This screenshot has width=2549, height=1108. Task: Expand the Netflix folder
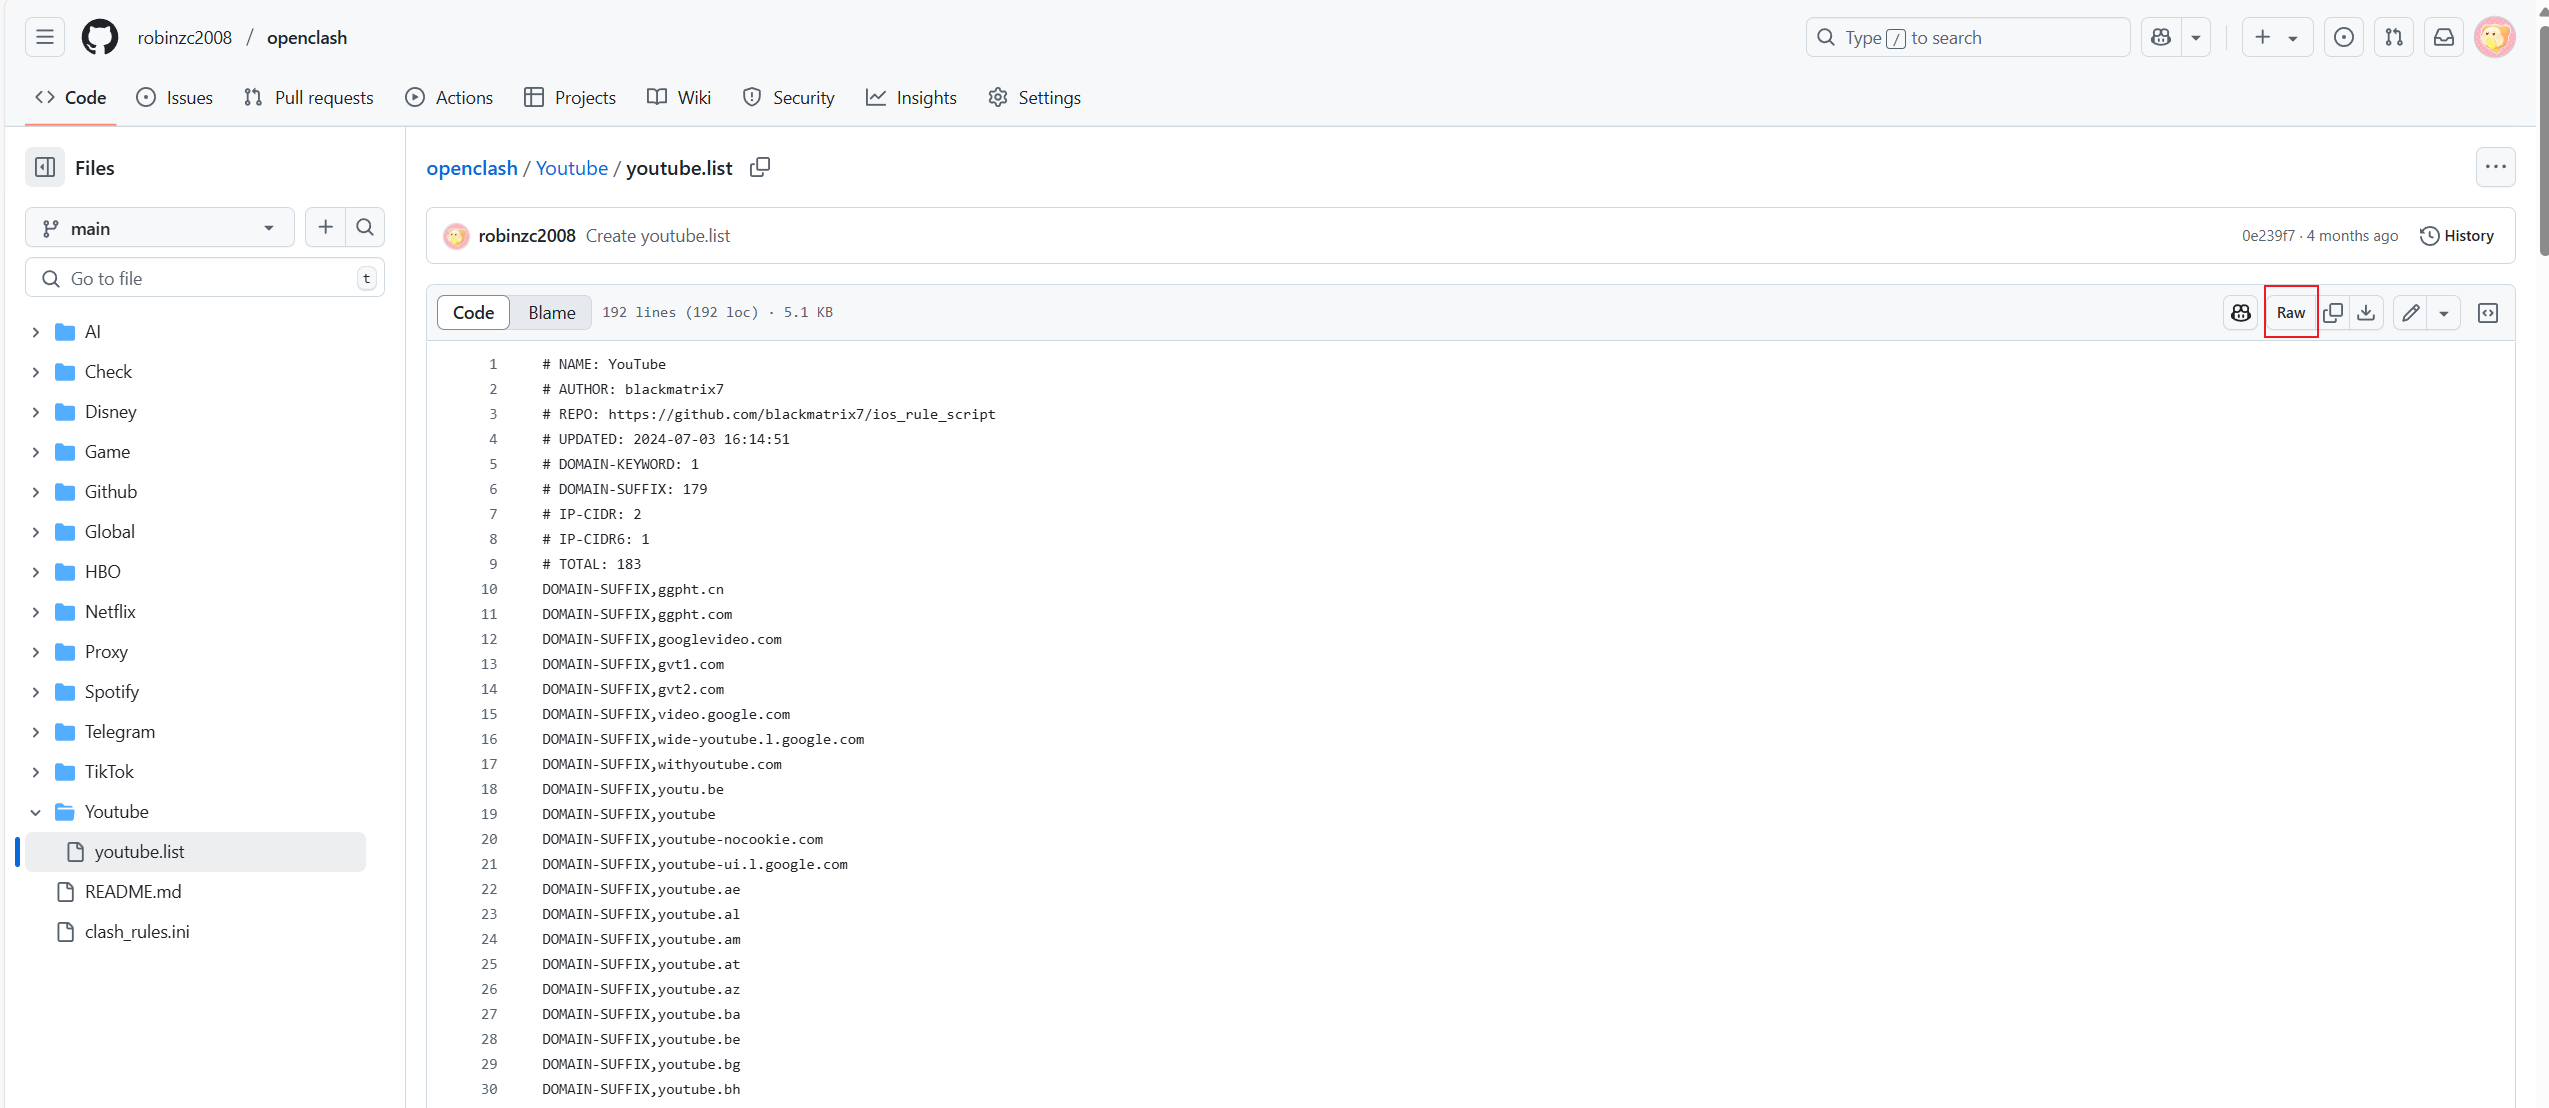click(x=36, y=612)
